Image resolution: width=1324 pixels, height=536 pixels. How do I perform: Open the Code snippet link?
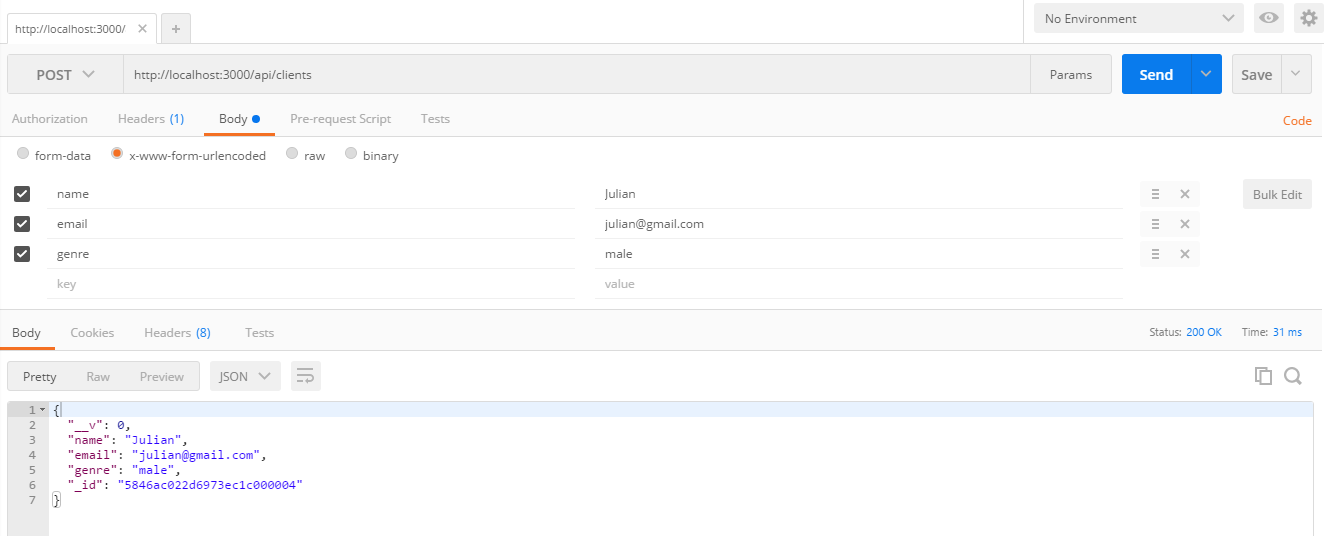click(1297, 120)
